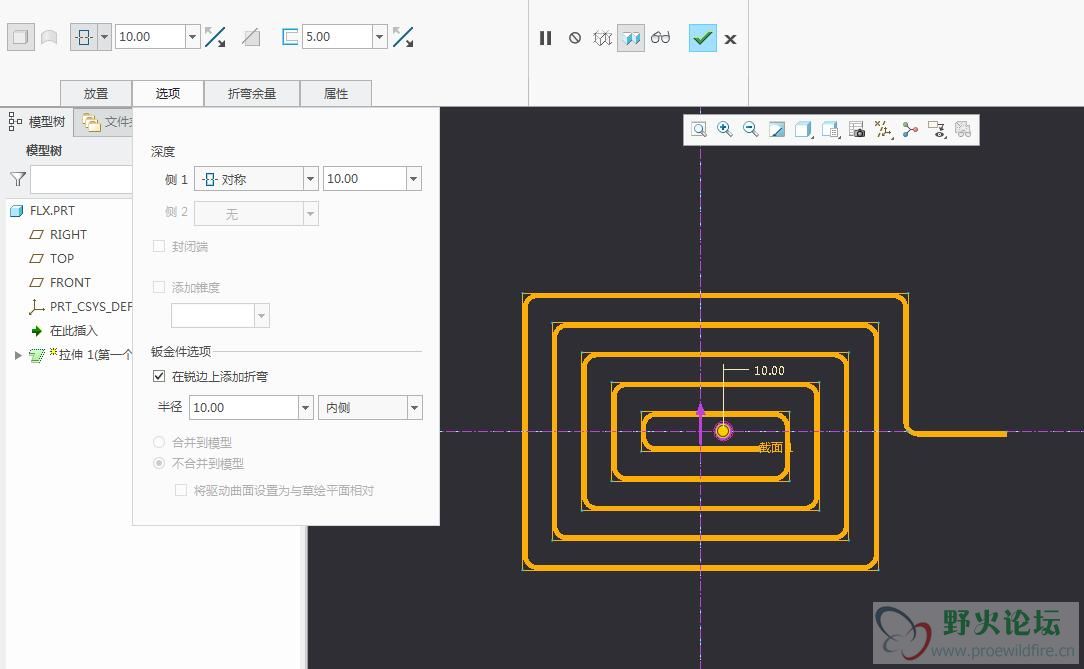This screenshot has height=669, width=1084.
Task: Open the taper value dropdown
Action: (x=261, y=316)
